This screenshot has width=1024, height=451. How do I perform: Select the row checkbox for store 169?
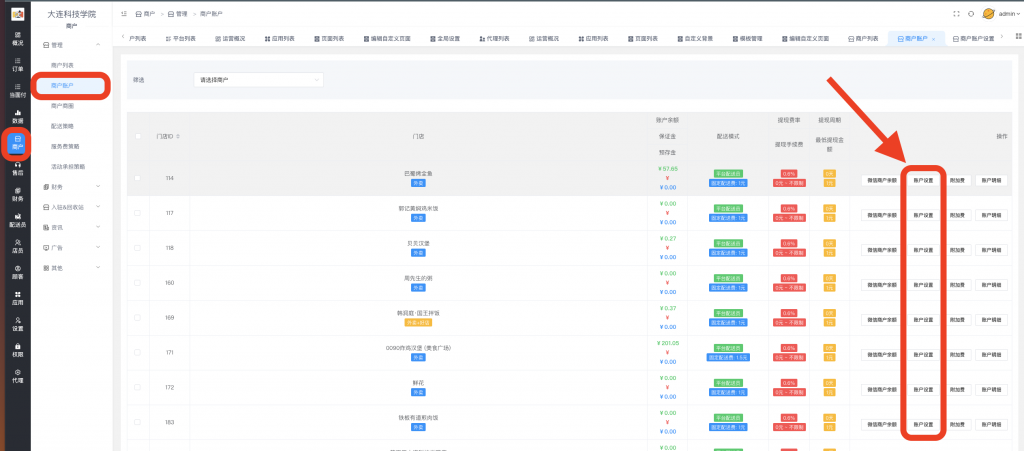pyautogui.click(x=137, y=317)
